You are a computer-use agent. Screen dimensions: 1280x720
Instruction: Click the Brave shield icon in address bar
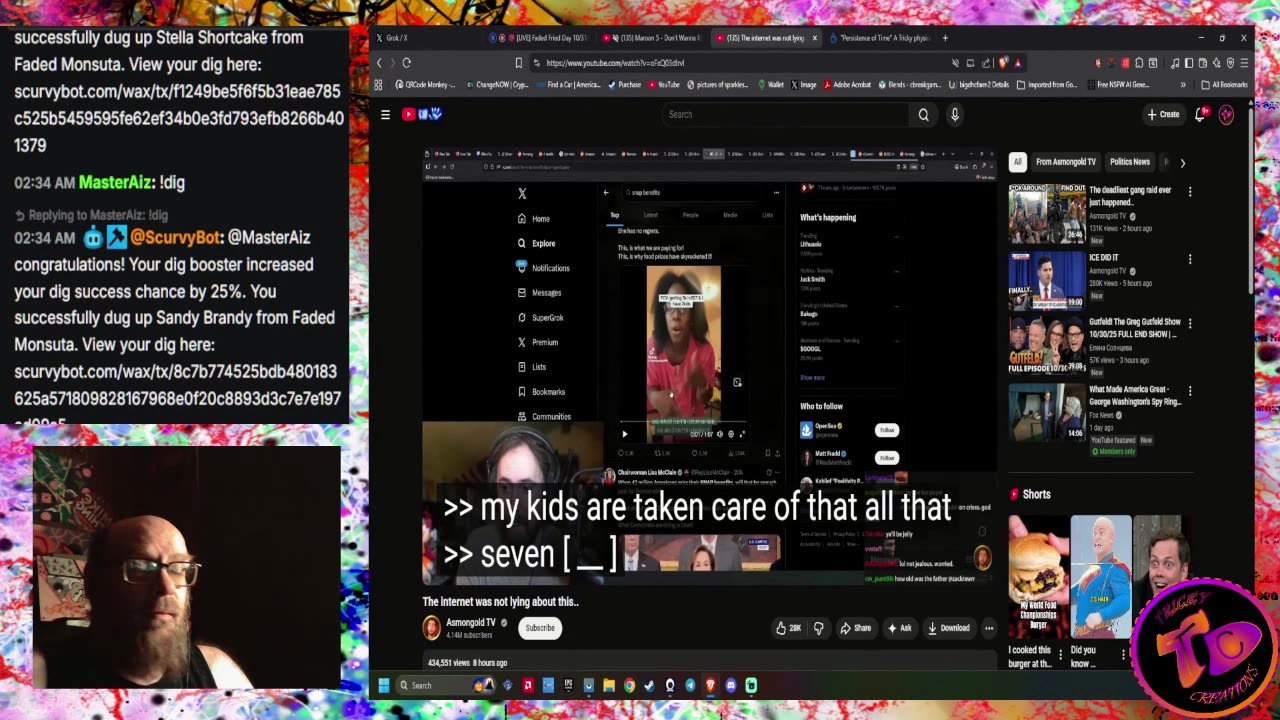pos(1003,63)
